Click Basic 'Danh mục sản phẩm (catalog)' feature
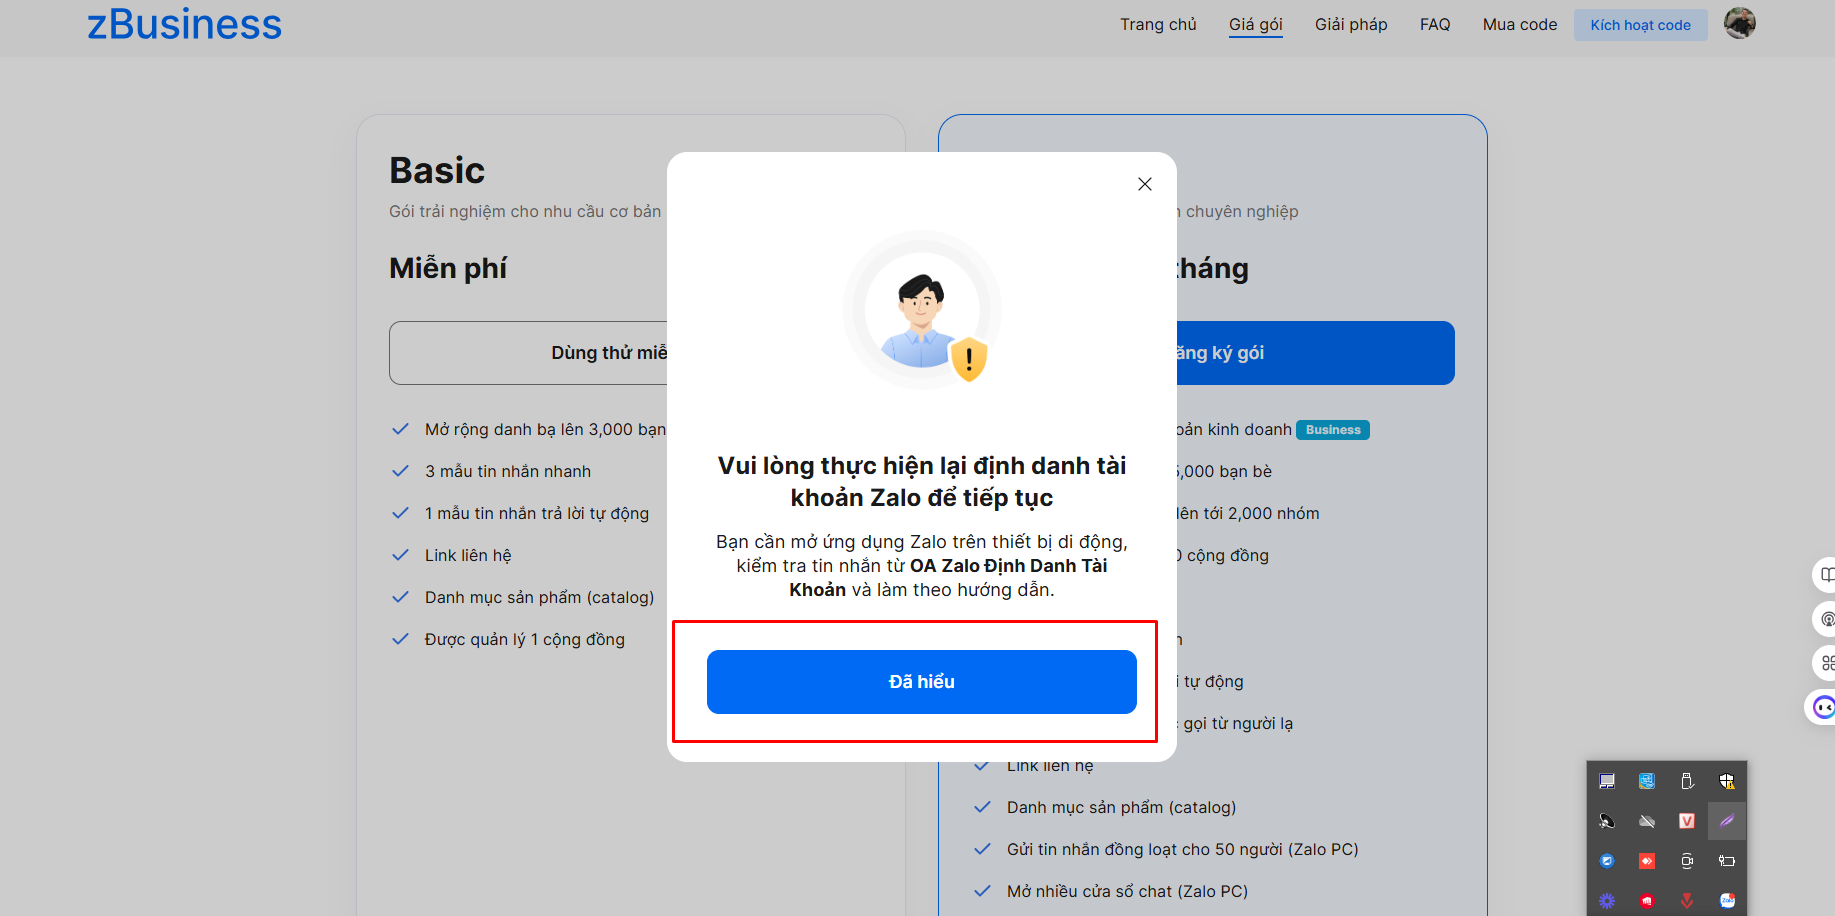 click(x=540, y=598)
